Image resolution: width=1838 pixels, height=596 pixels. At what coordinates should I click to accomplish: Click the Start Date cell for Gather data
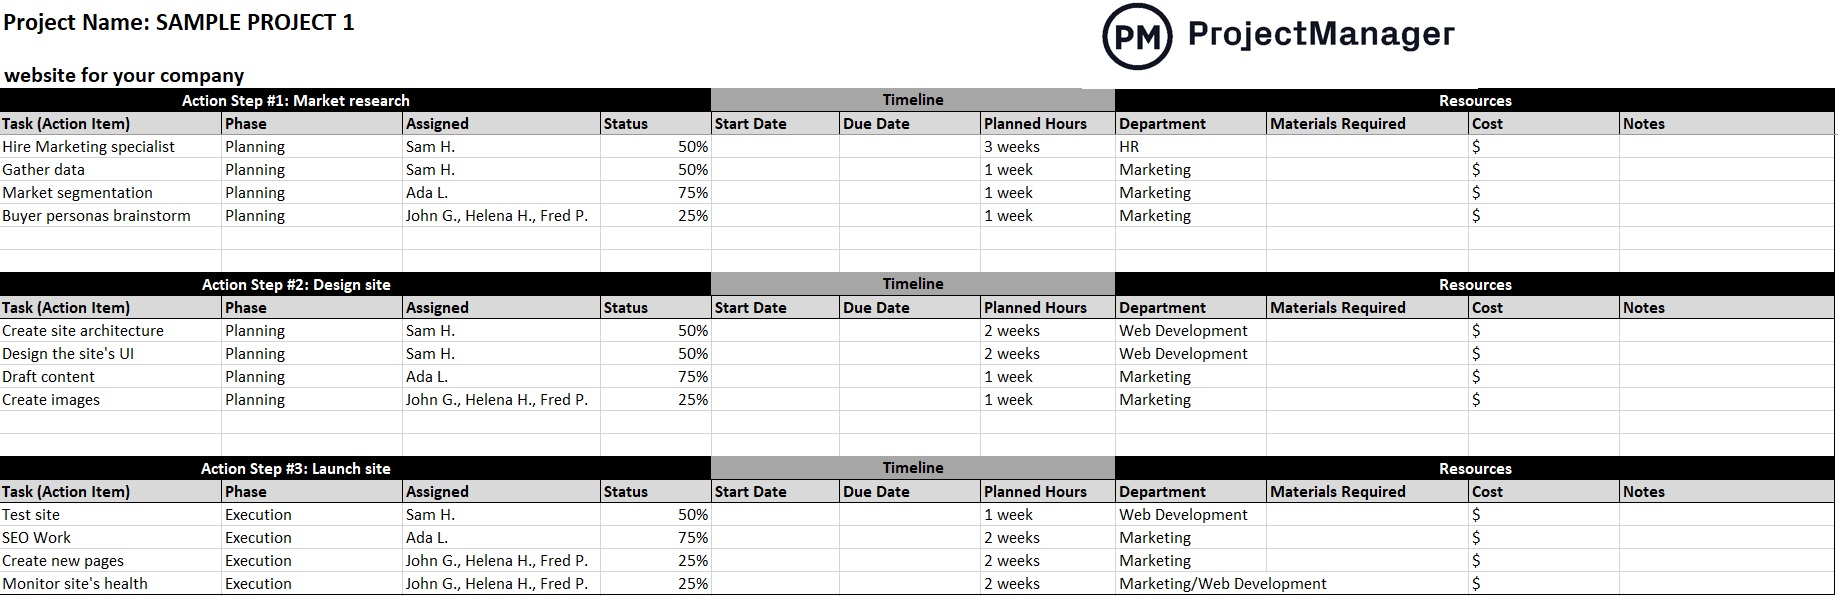(x=775, y=169)
